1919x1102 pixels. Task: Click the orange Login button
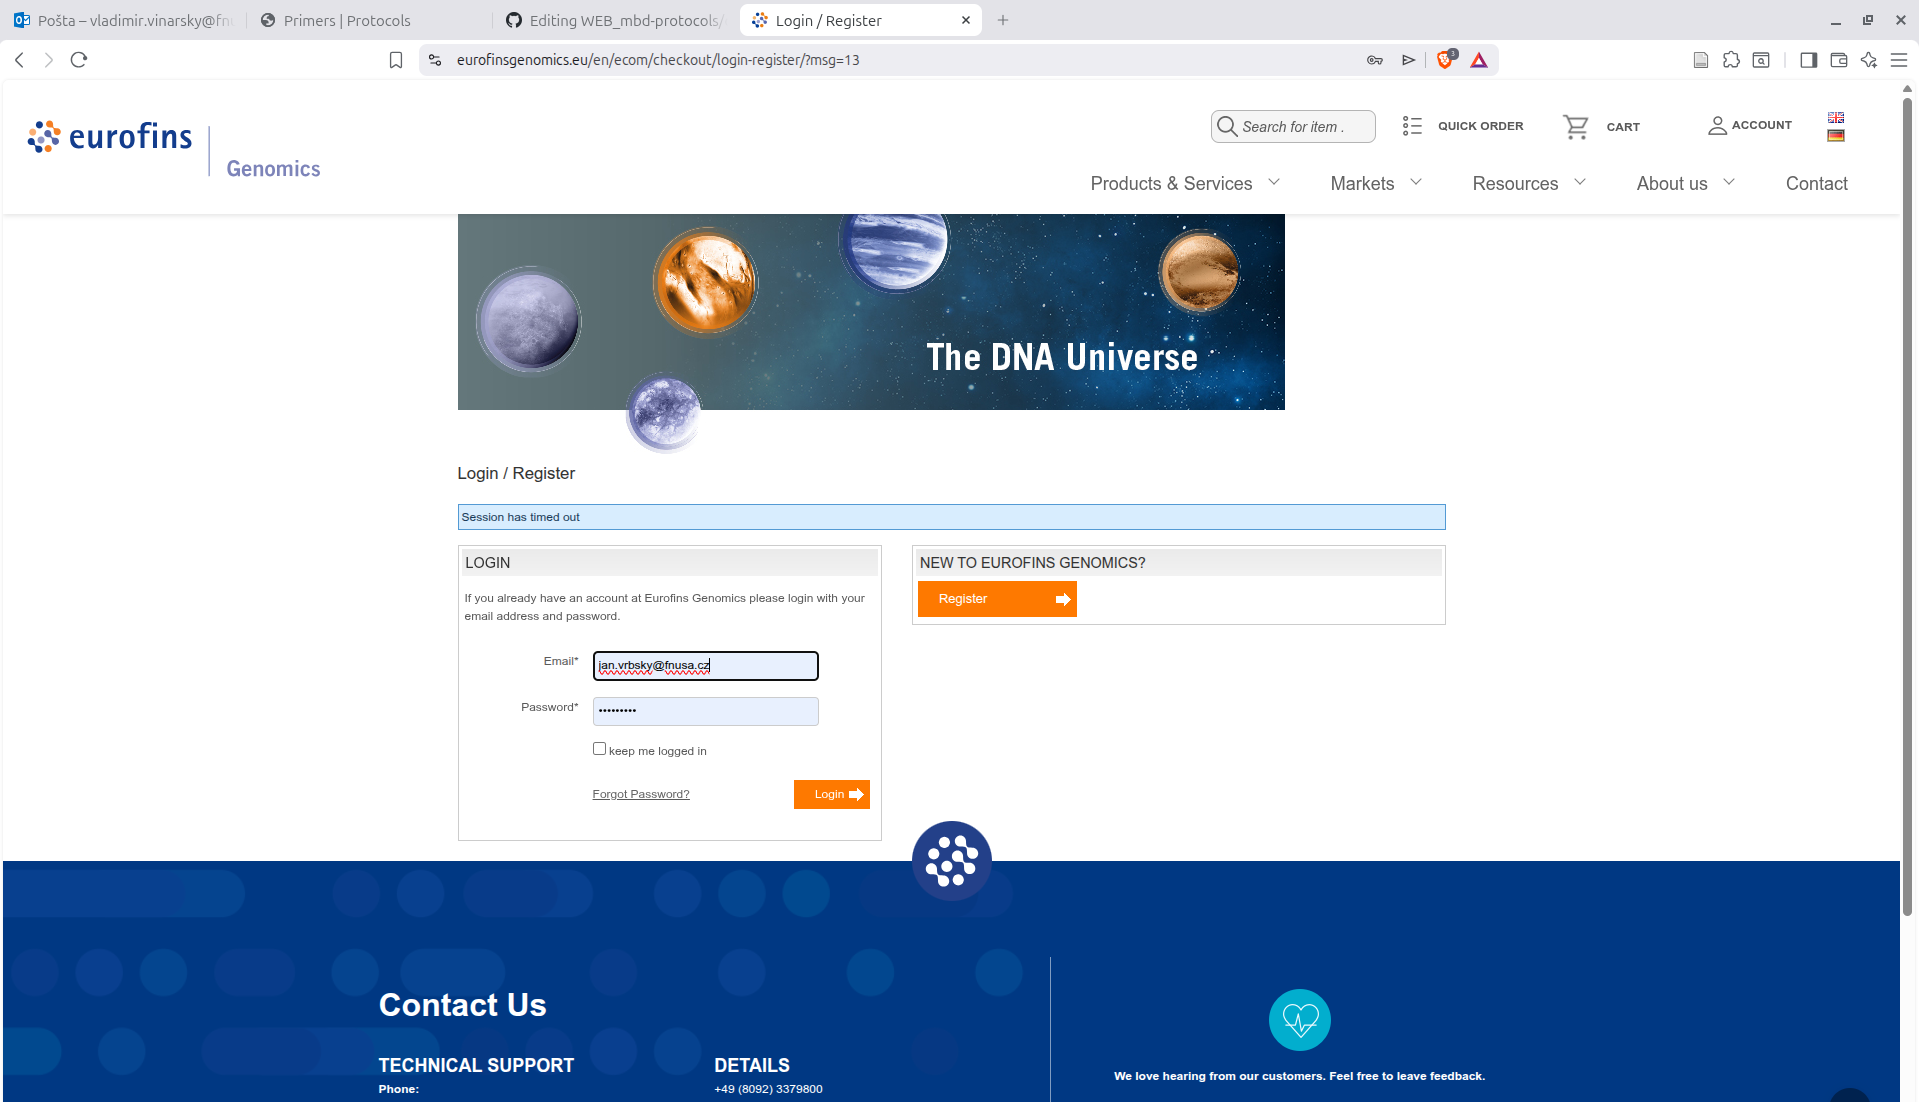831,794
